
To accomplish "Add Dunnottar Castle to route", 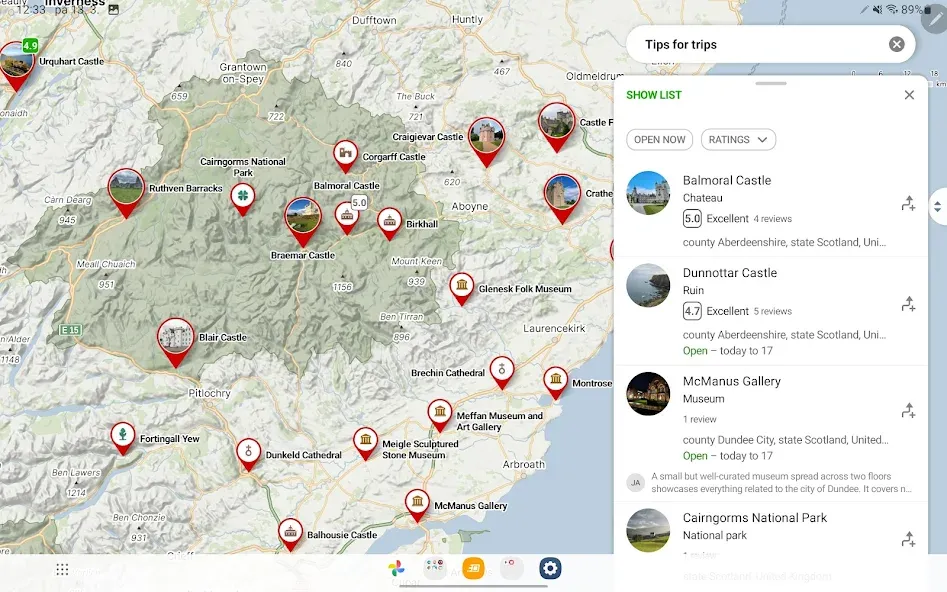I will point(908,304).
